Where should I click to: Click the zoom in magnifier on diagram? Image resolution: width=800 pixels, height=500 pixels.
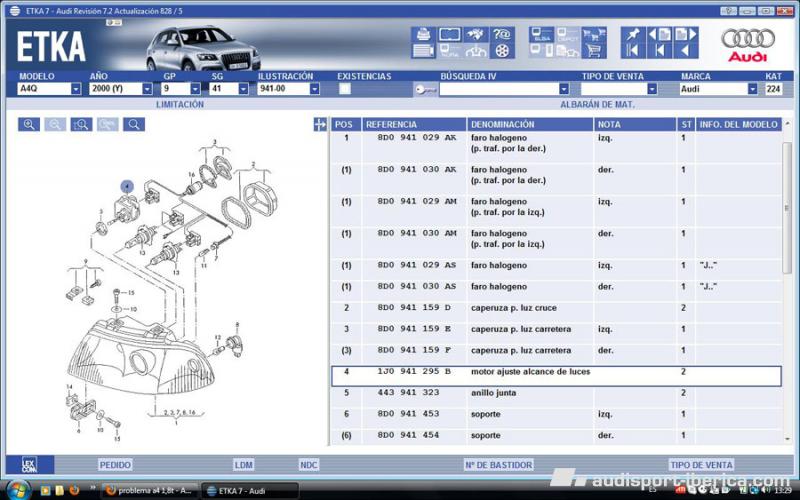coord(29,124)
